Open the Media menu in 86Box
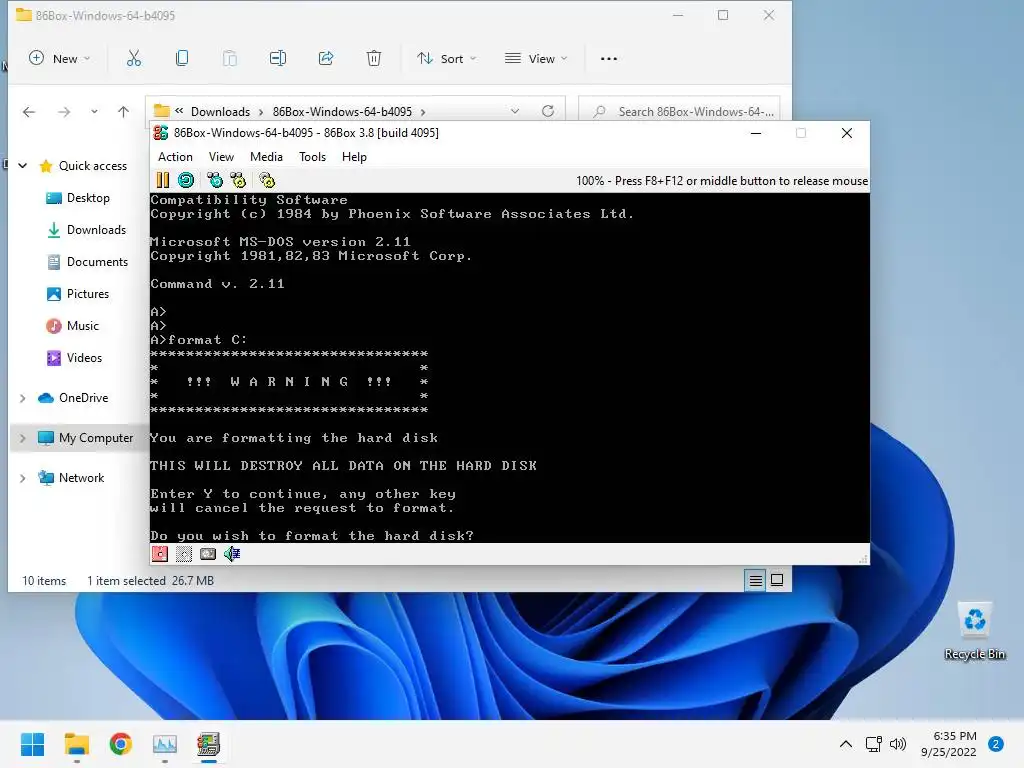The height and width of the screenshot is (768, 1024). 266,157
